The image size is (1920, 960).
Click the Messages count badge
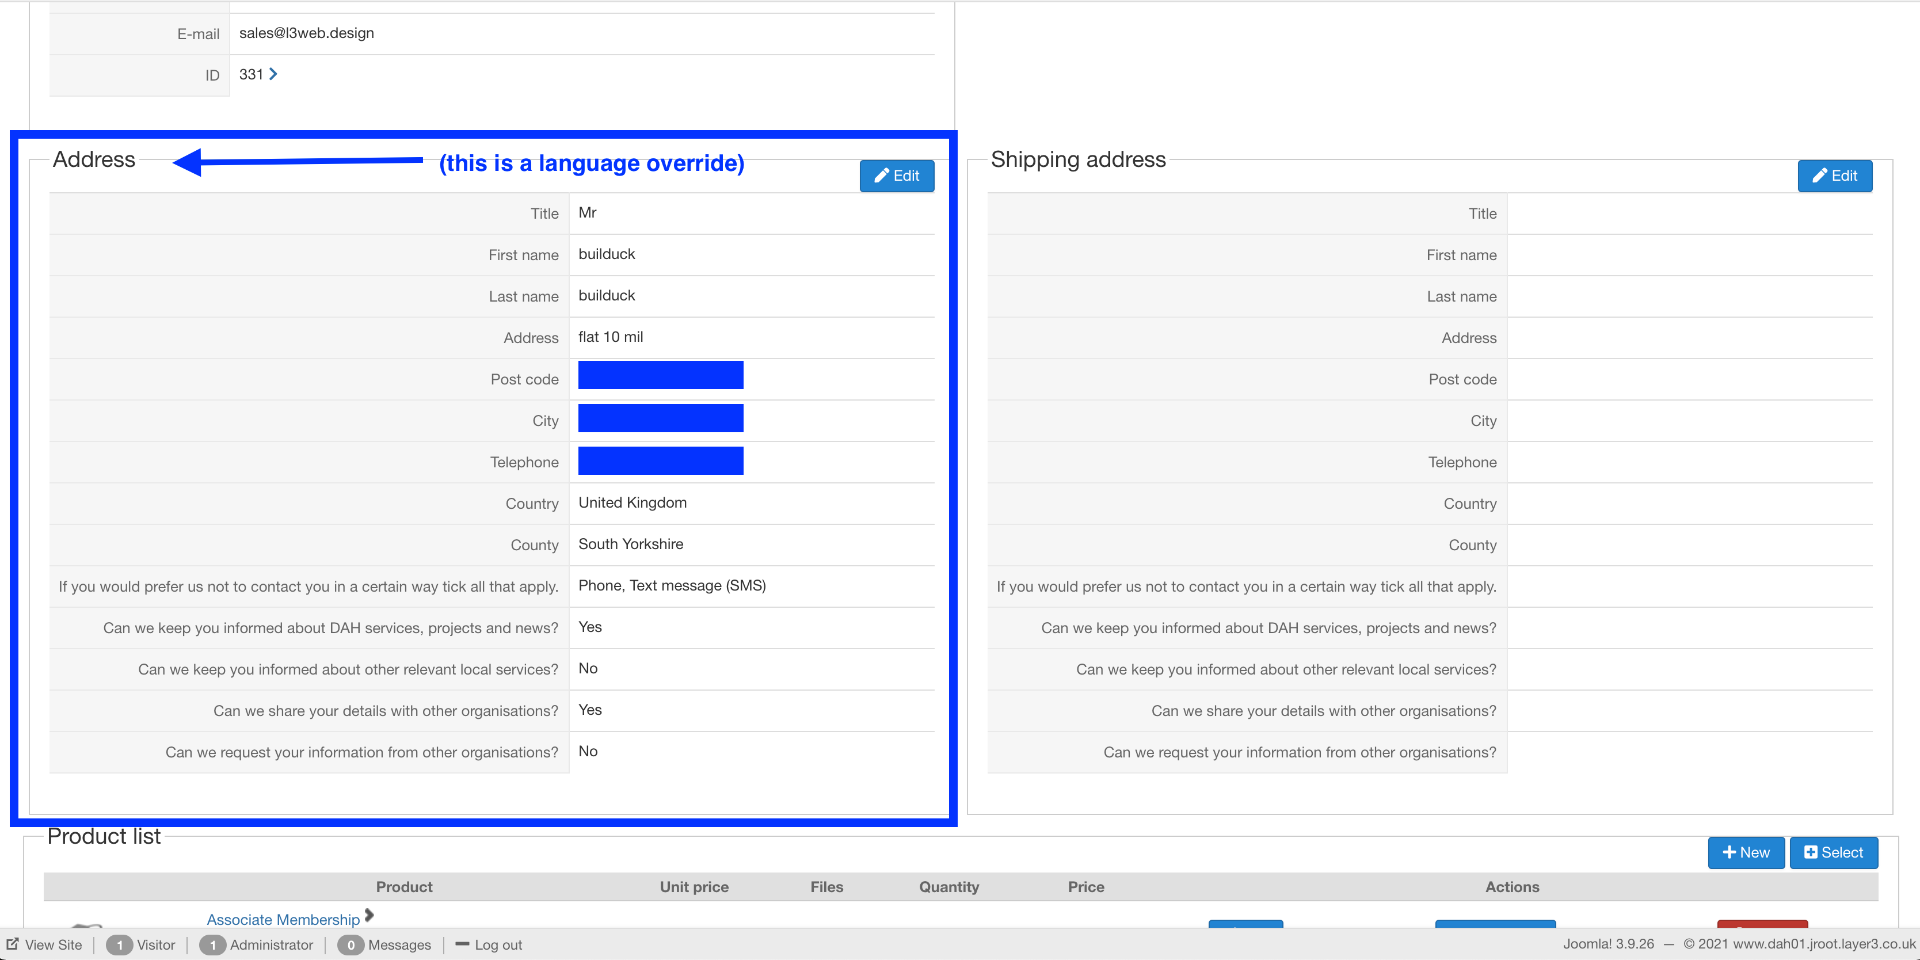click(x=350, y=945)
